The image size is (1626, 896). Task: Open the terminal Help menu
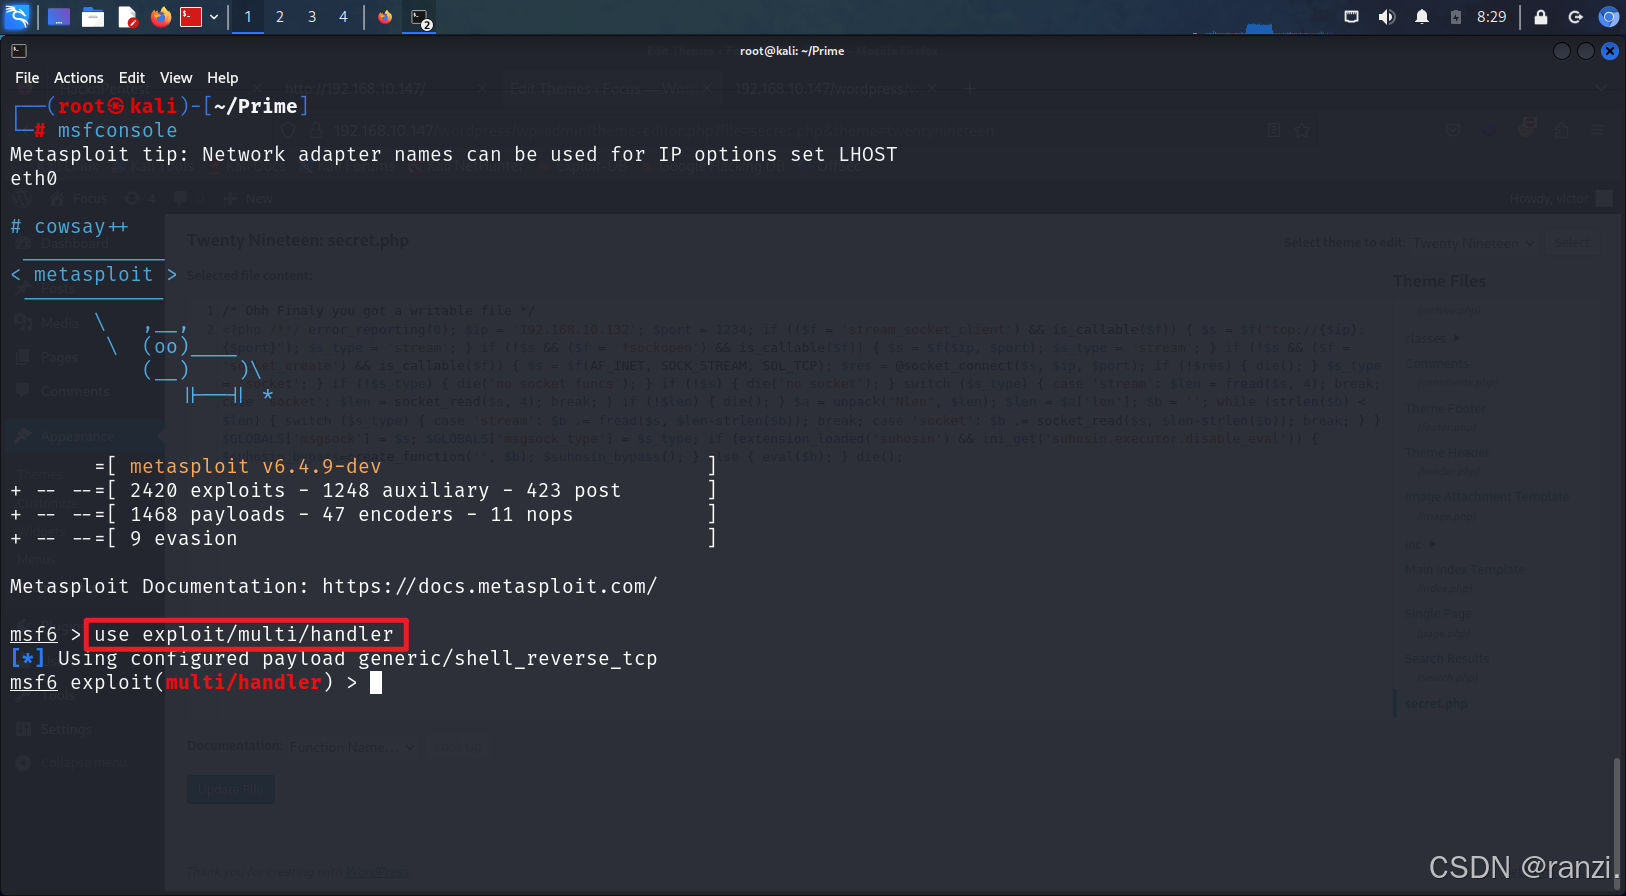point(223,78)
